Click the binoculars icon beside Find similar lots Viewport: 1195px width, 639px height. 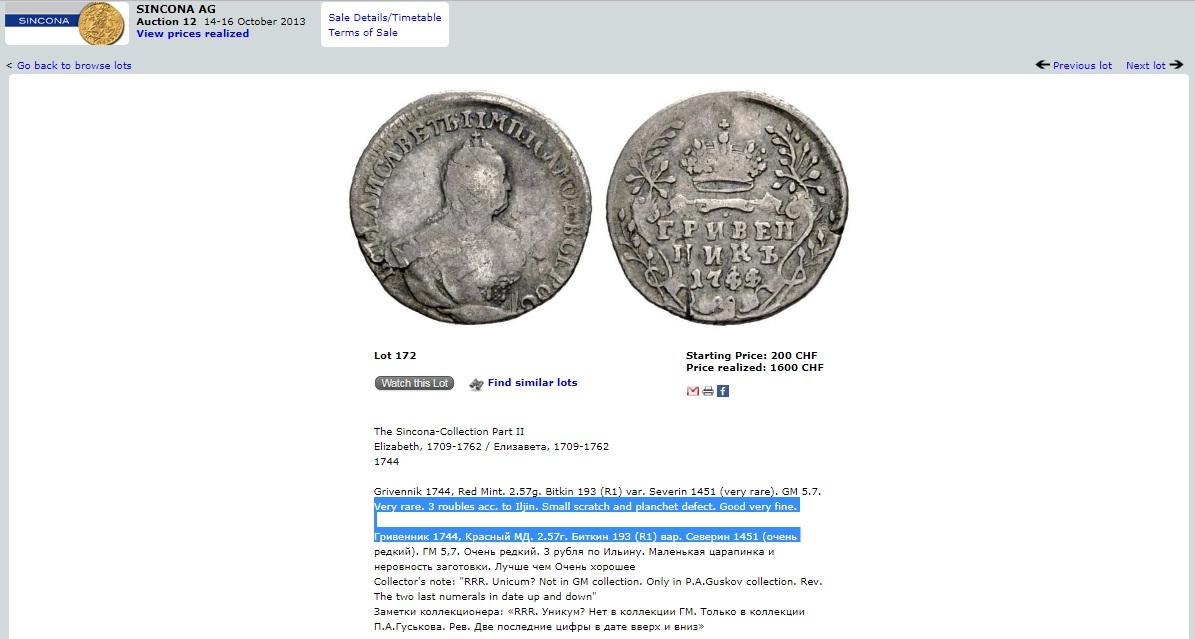click(x=476, y=384)
